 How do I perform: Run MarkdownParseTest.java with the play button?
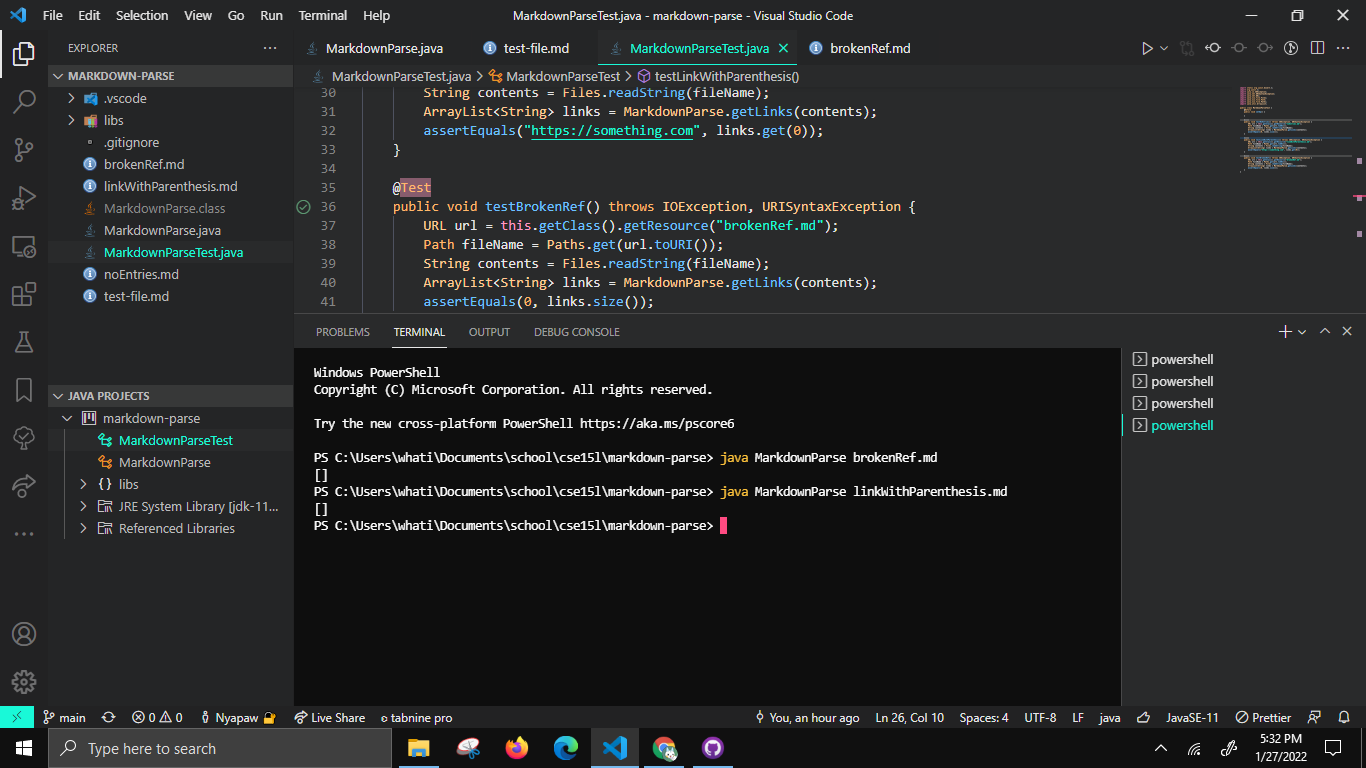coord(1149,47)
